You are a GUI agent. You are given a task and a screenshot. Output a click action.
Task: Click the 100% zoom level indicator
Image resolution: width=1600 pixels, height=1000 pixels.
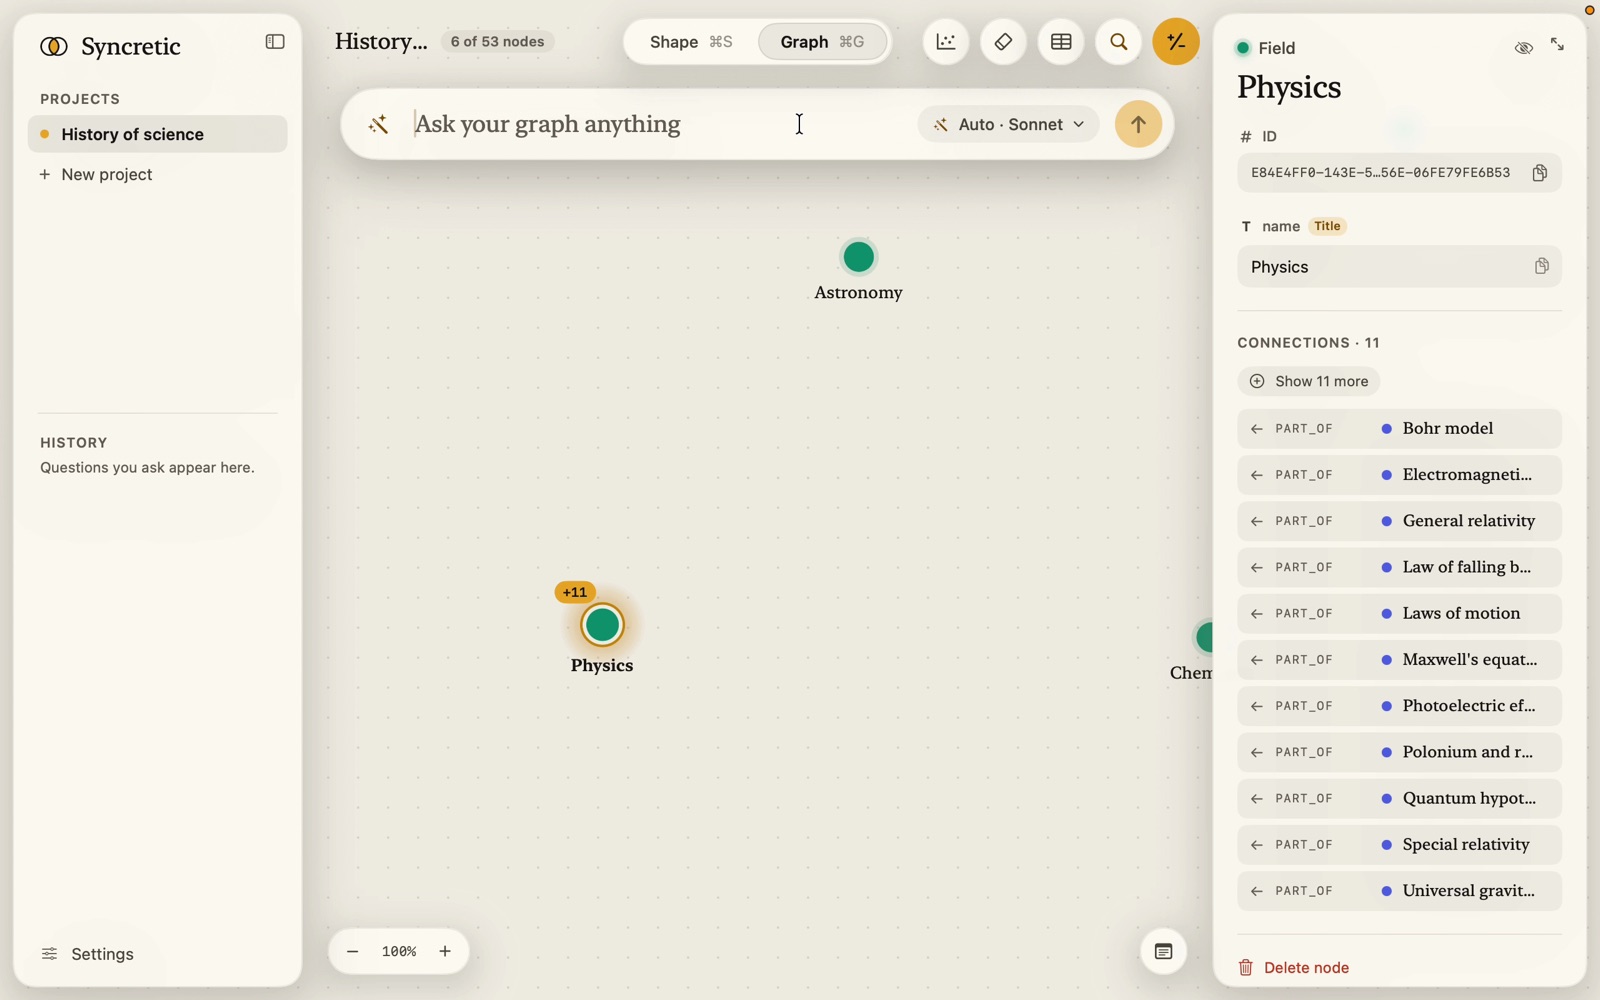click(399, 952)
